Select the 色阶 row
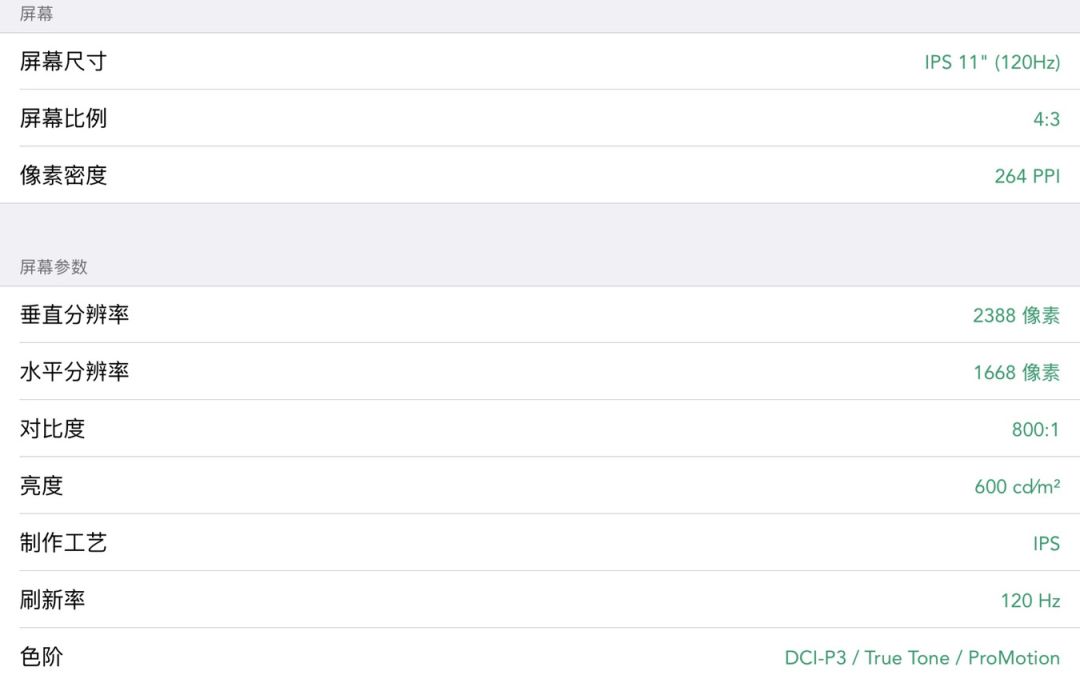 click(x=540, y=656)
